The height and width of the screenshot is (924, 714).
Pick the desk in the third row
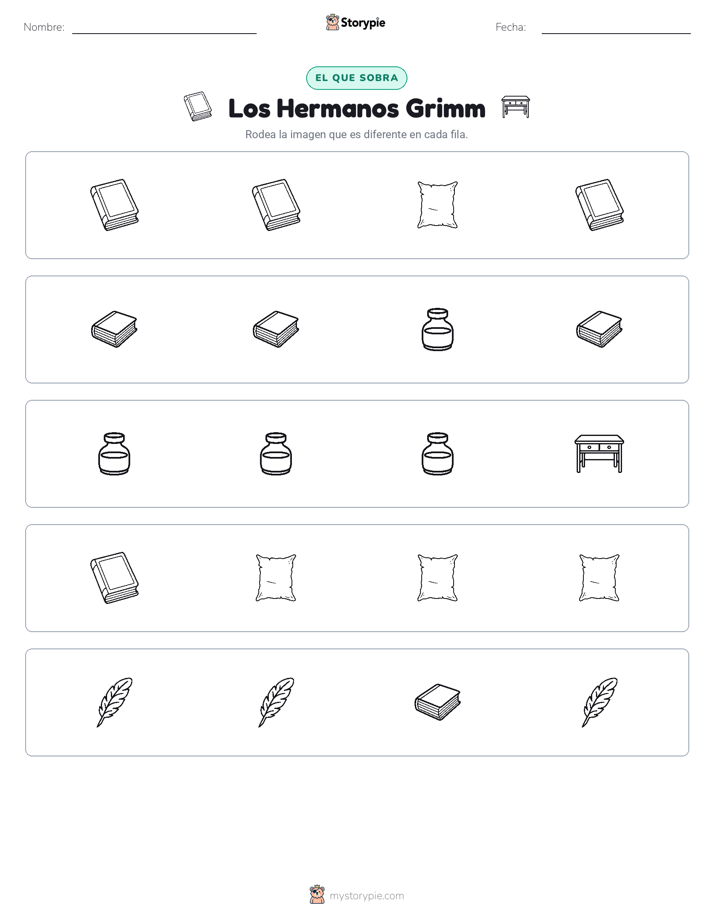[x=599, y=454]
